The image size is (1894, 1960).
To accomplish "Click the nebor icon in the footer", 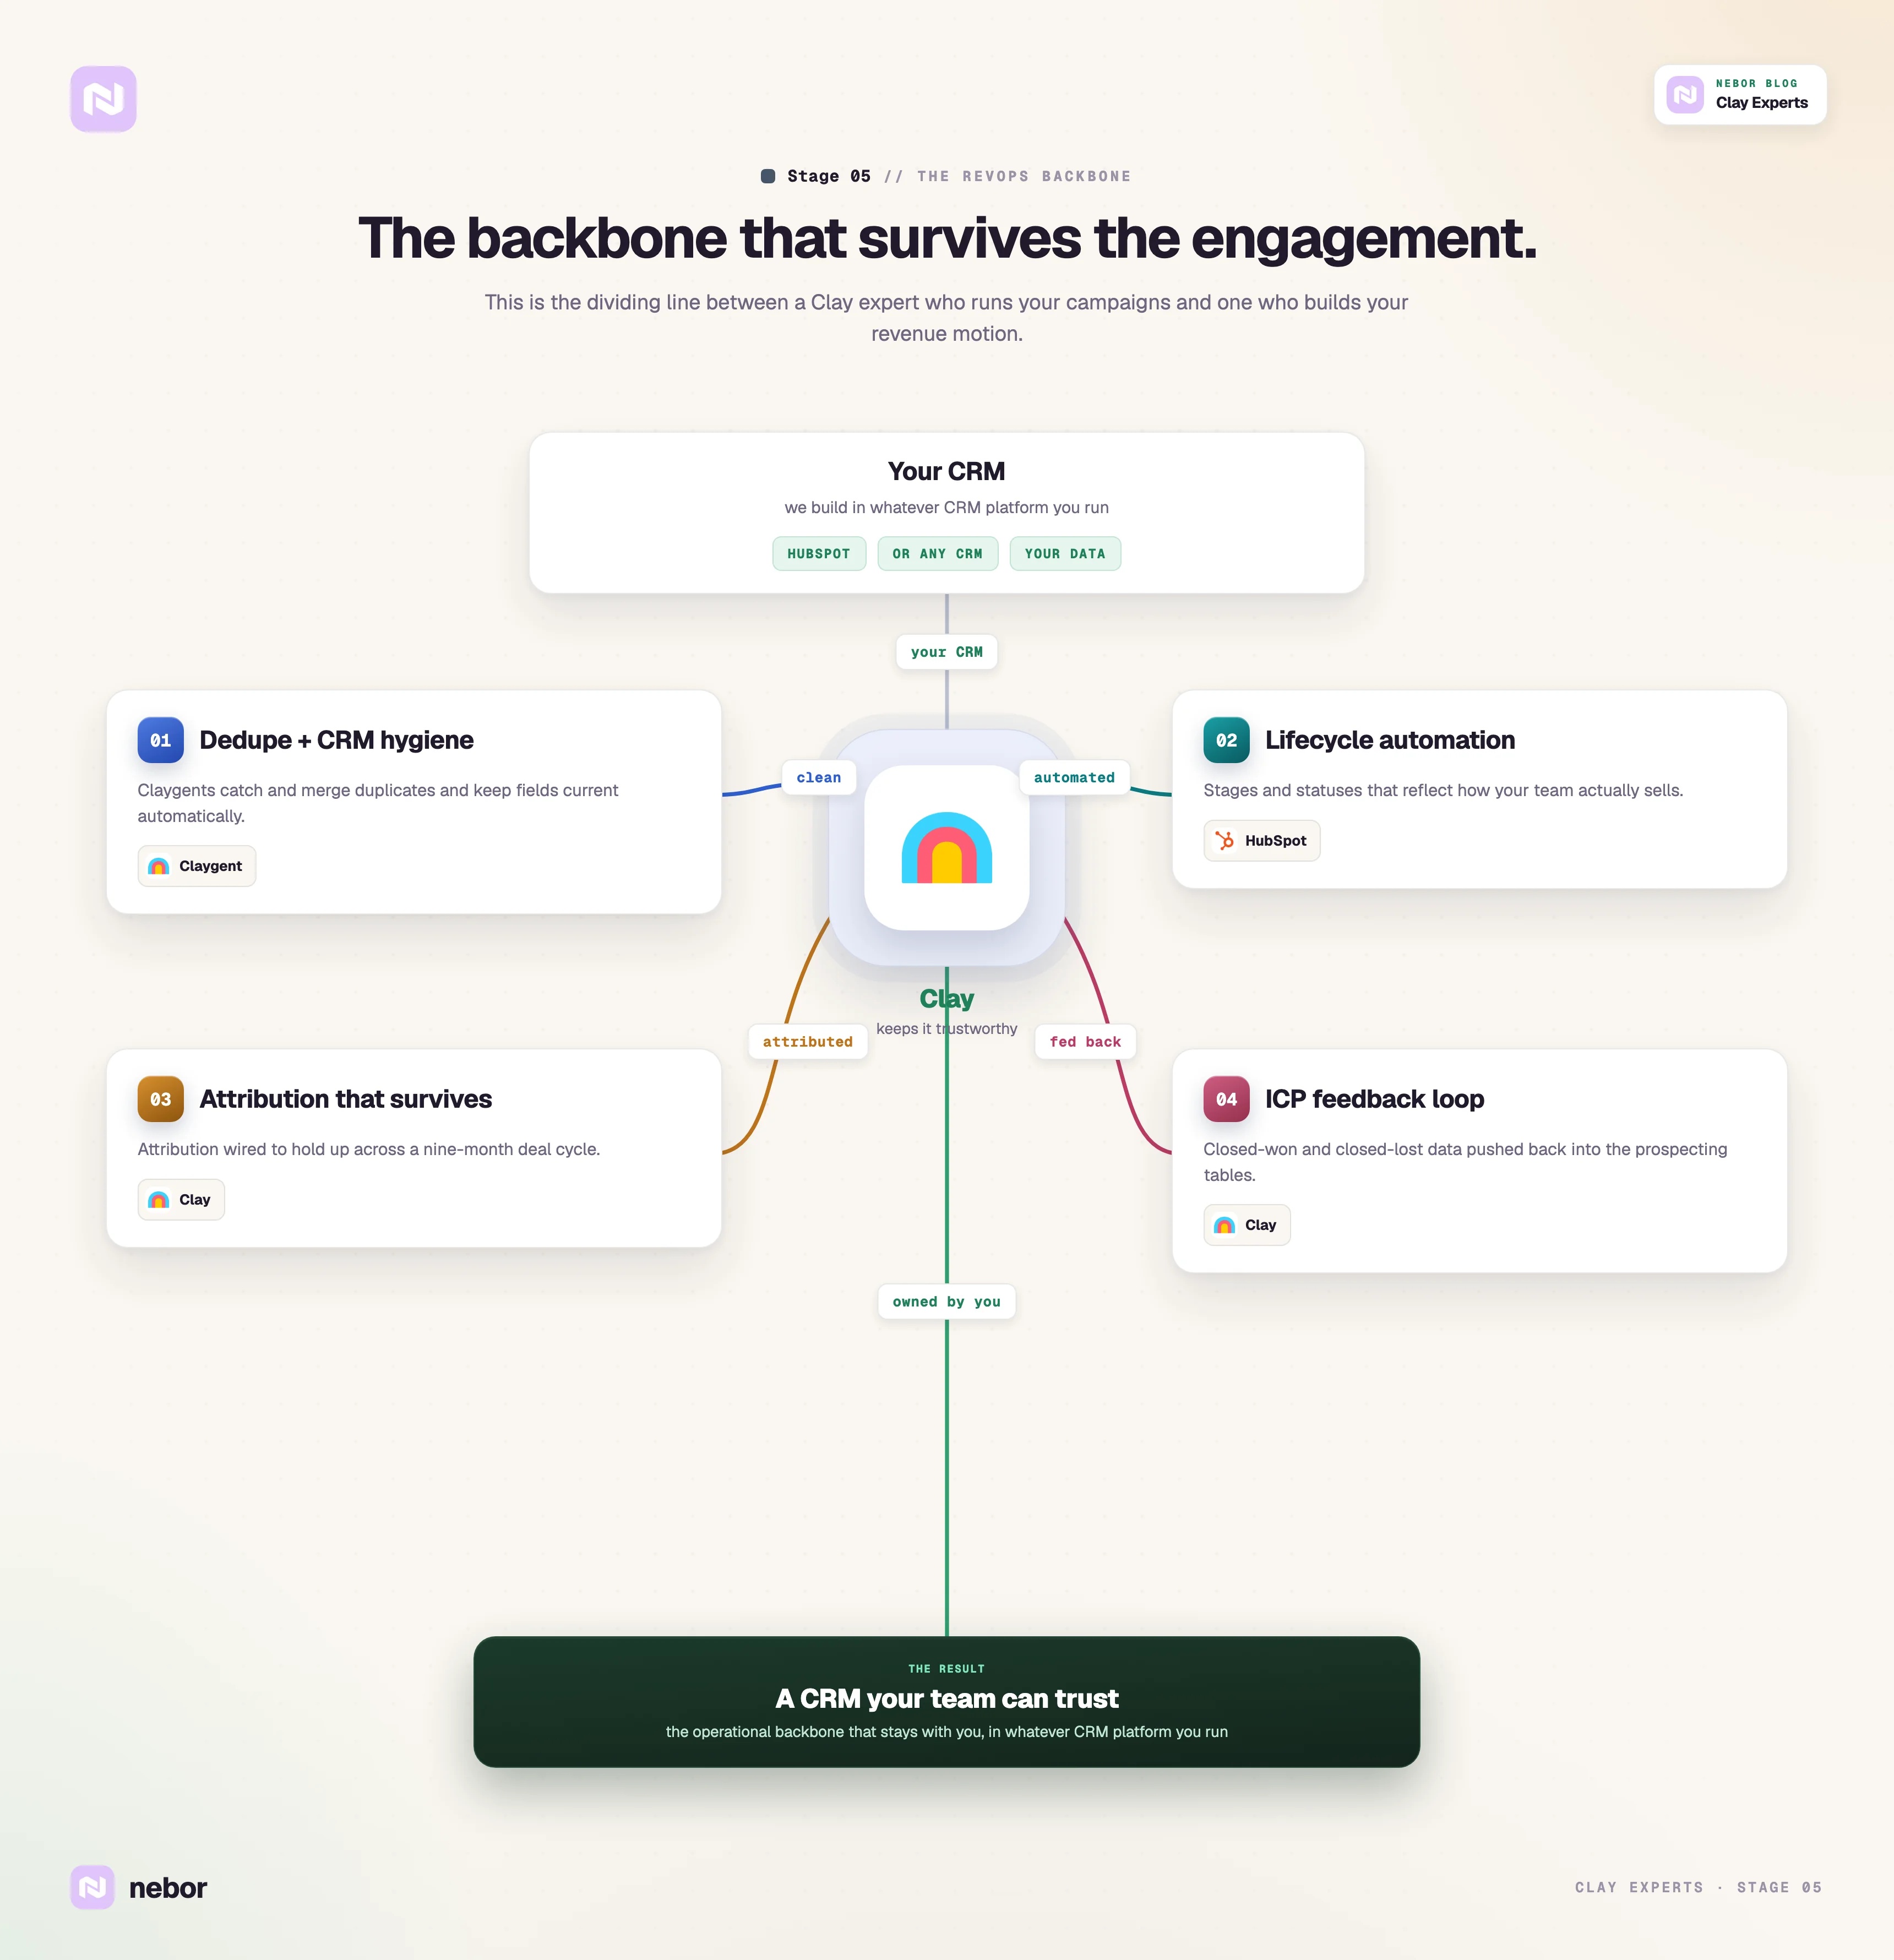I will coord(92,1887).
